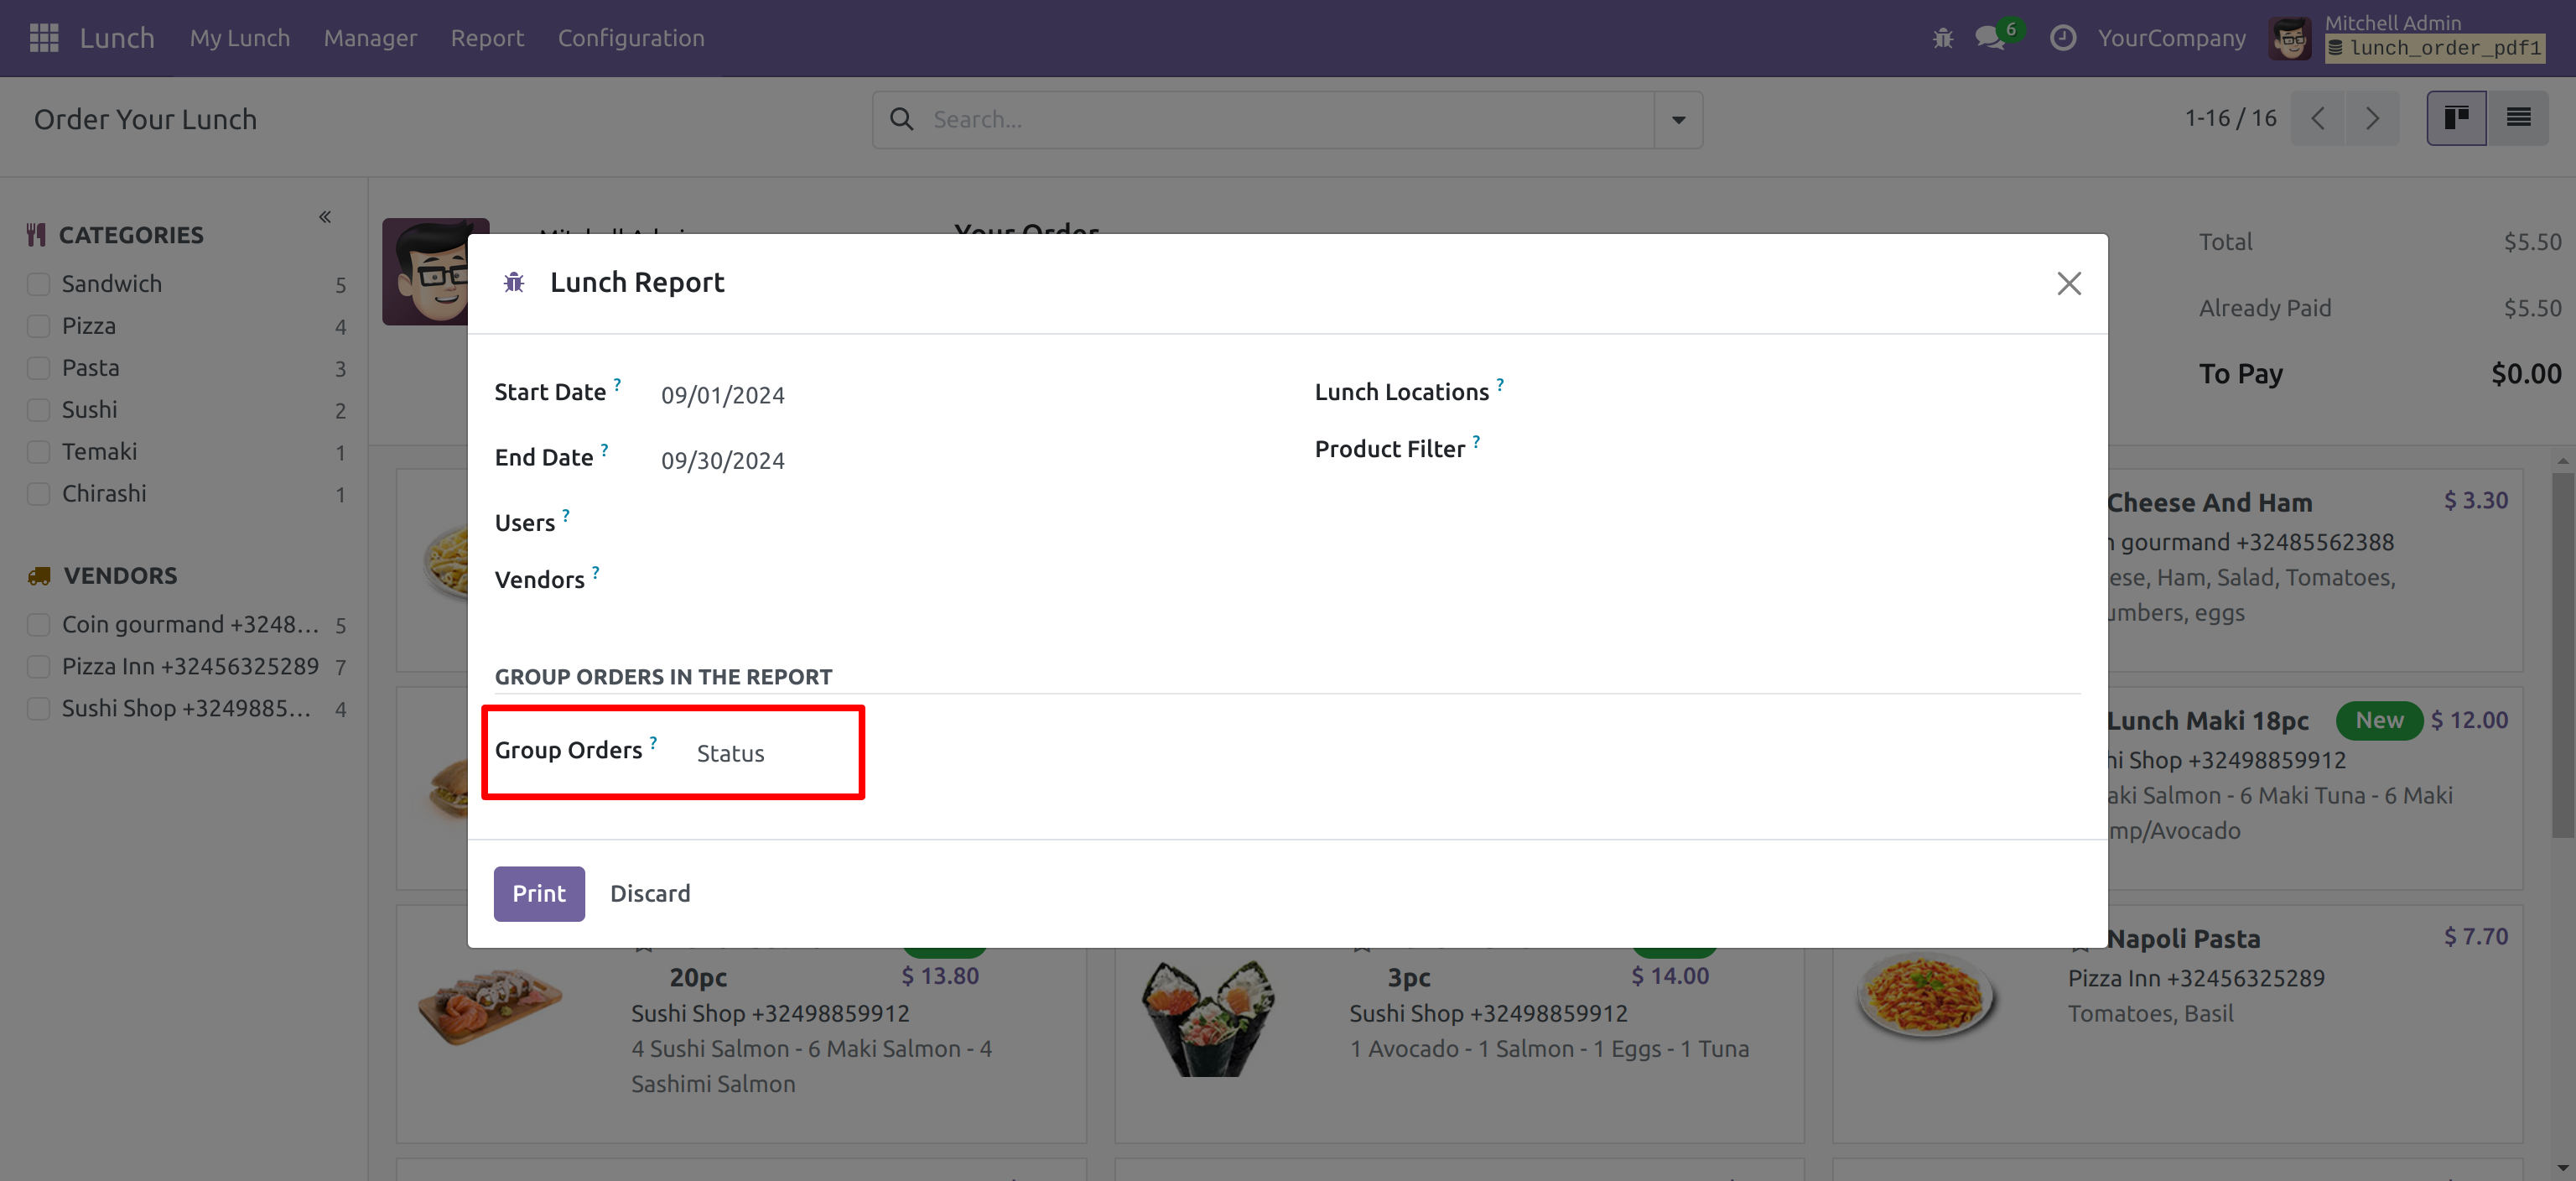The image size is (2576, 1181).
Task: Click the End Date input field
Action: (723, 460)
